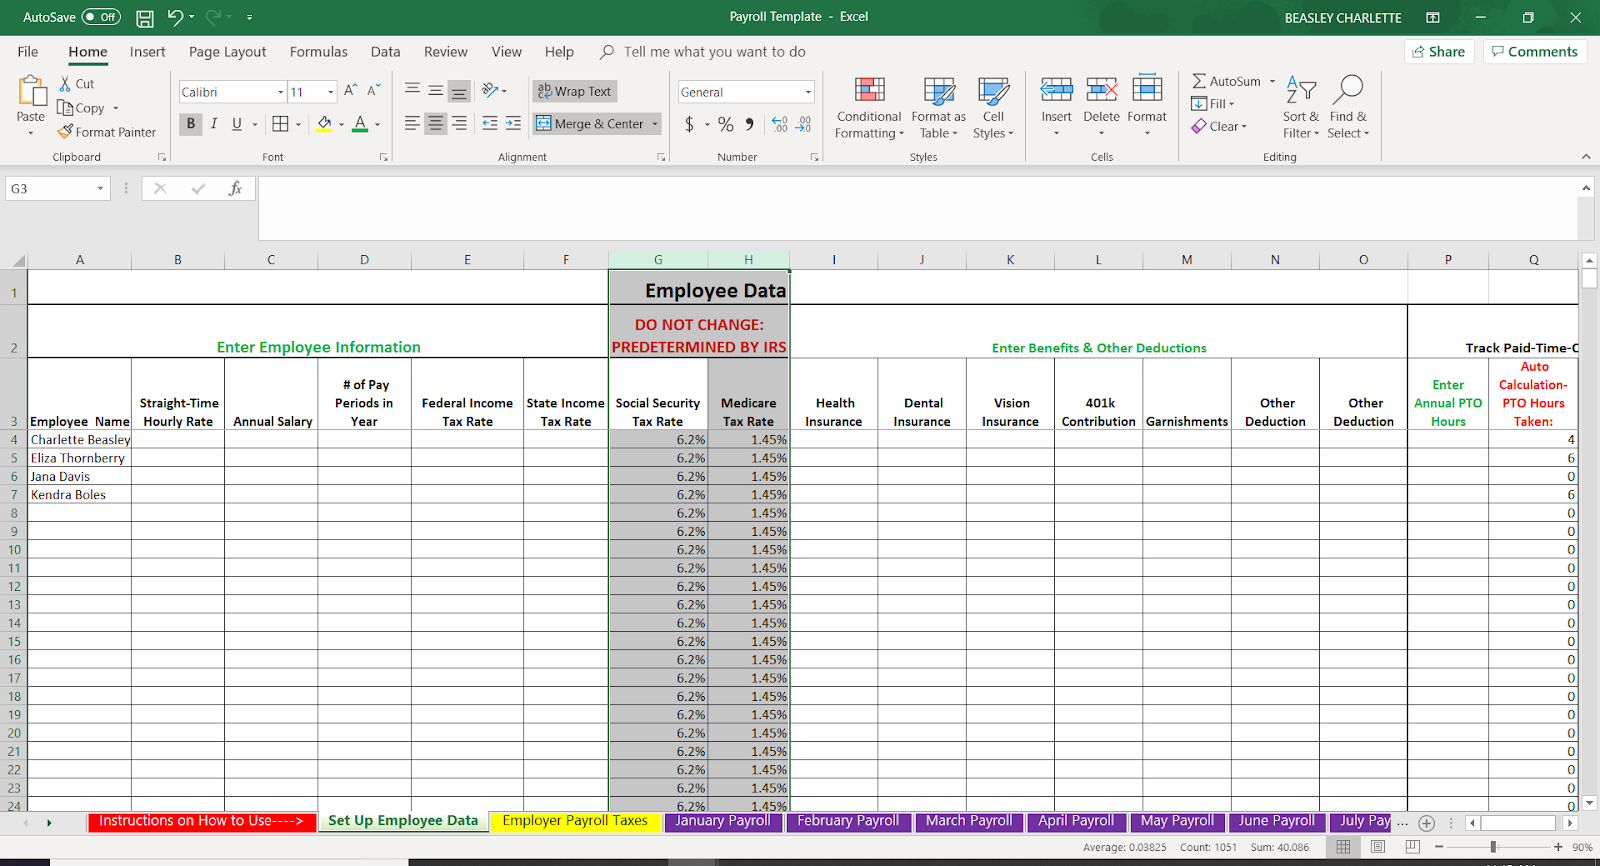This screenshot has height=866, width=1600.
Task: Click the zoom slider in status bar
Action: [1494, 847]
